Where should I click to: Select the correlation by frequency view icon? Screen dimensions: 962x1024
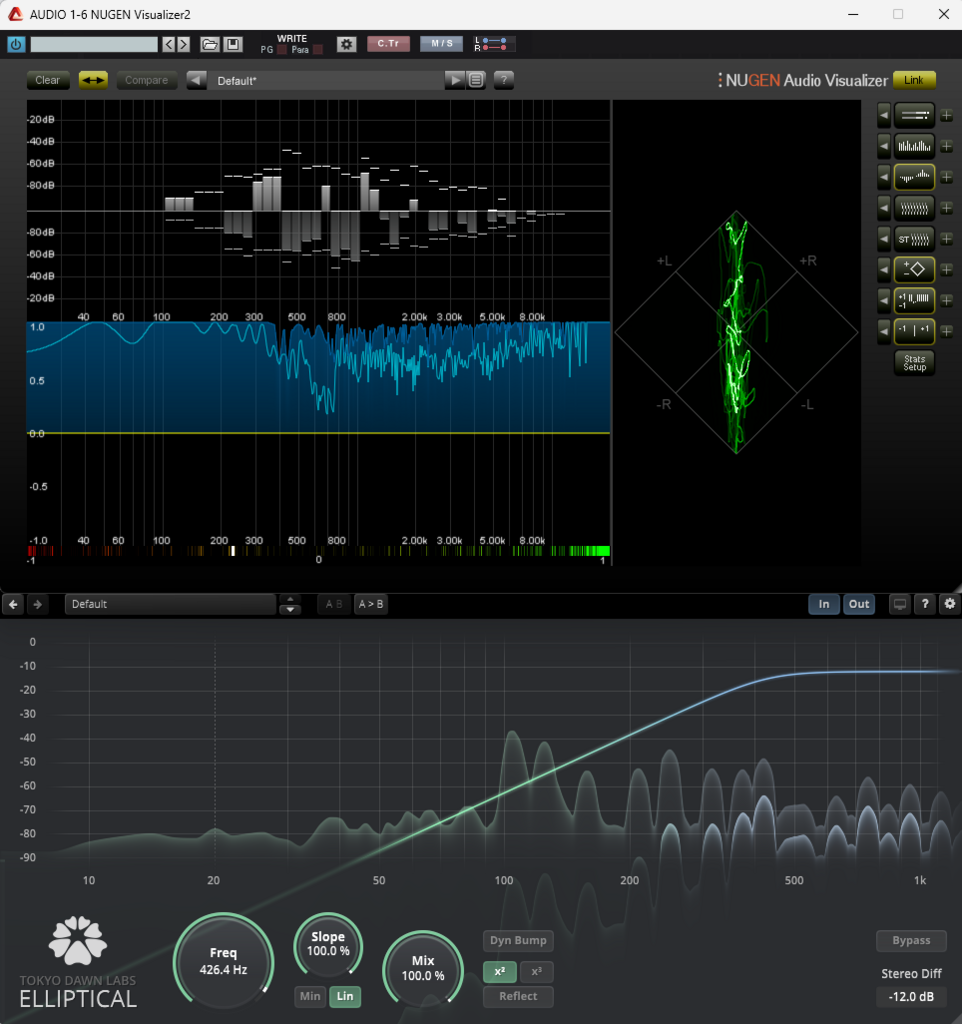[914, 300]
